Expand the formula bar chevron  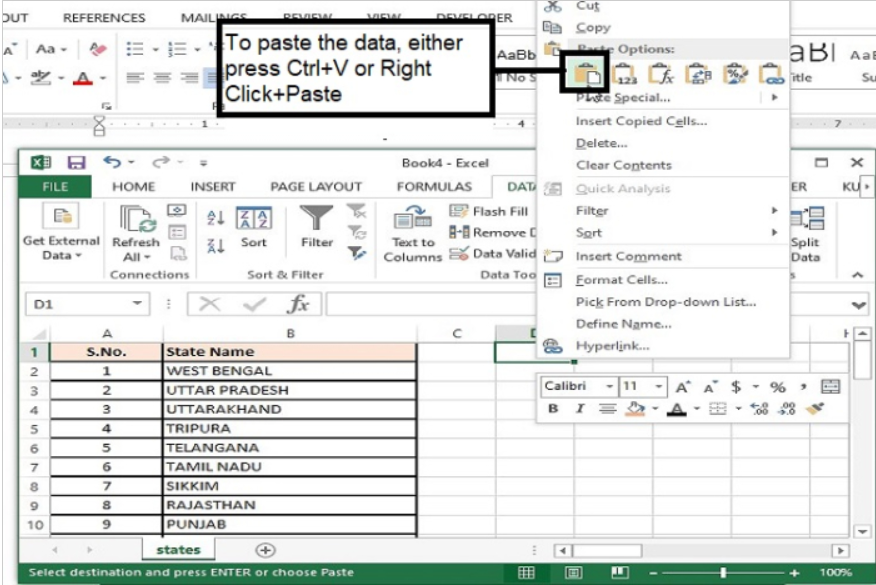858,305
